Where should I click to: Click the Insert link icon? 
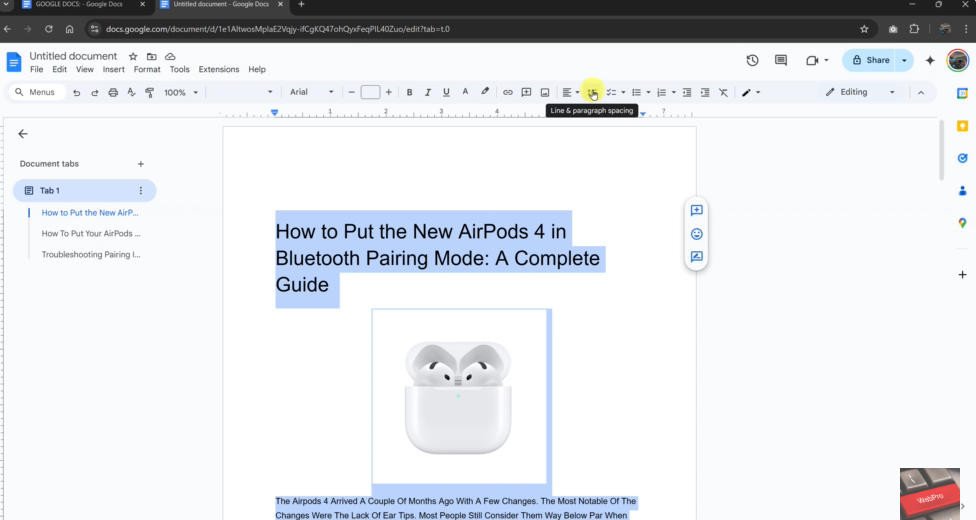click(508, 92)
